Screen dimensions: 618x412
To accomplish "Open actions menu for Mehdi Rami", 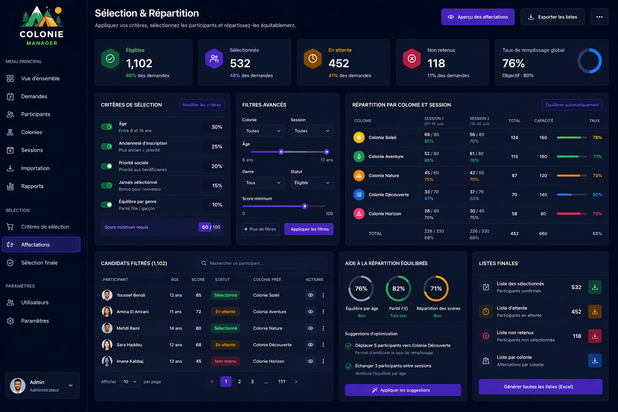I will click(323, 328).
